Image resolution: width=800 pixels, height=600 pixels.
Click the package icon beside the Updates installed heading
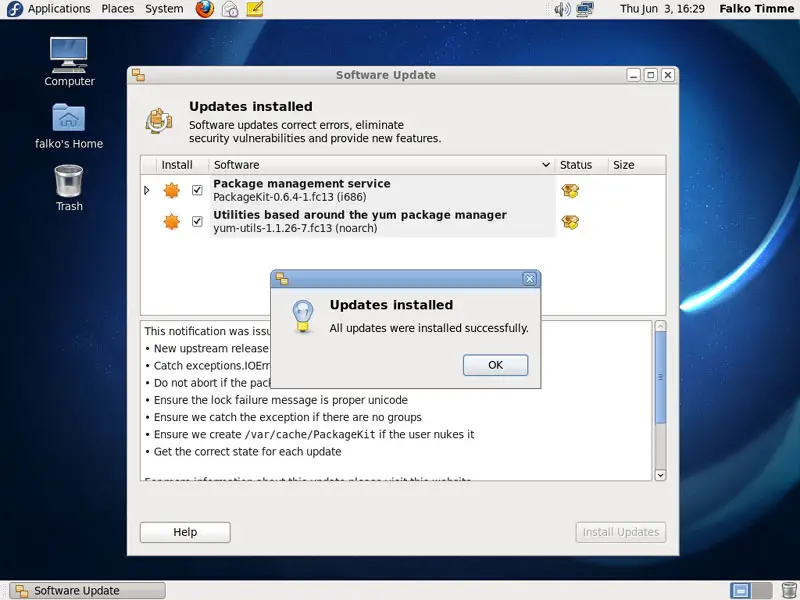pos(159,120)
